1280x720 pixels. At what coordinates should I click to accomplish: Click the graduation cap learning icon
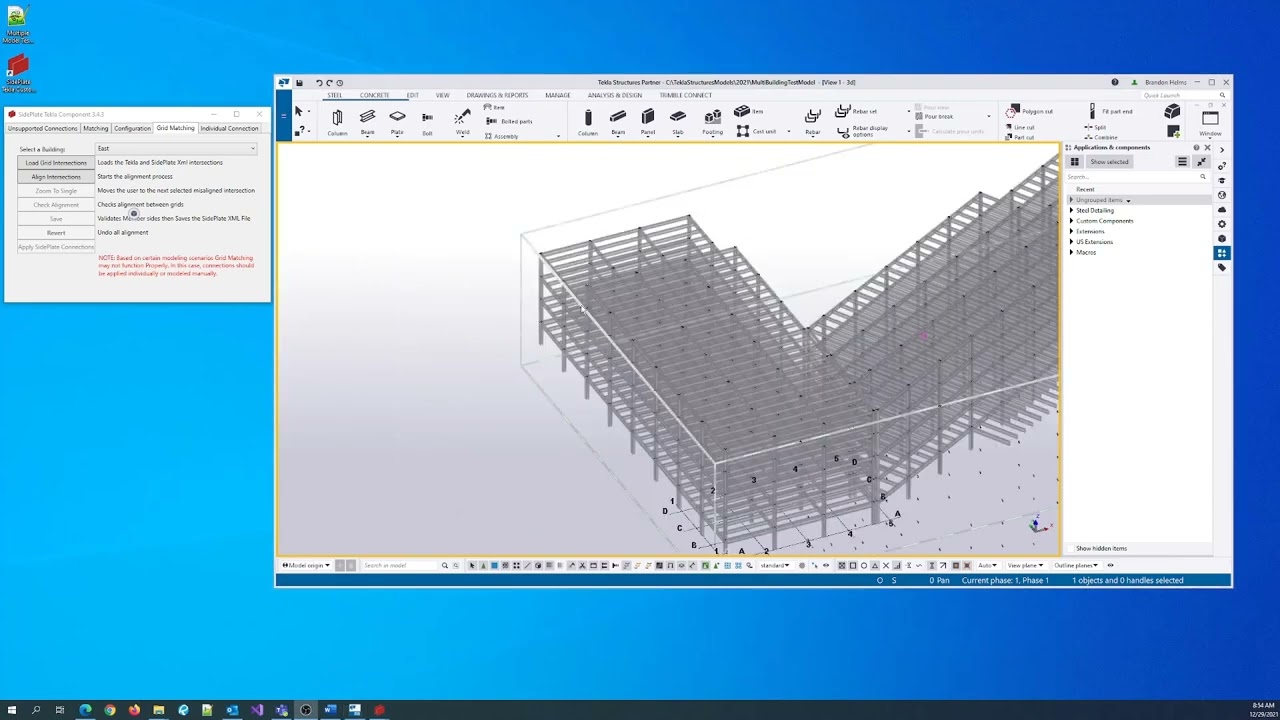1222,181
